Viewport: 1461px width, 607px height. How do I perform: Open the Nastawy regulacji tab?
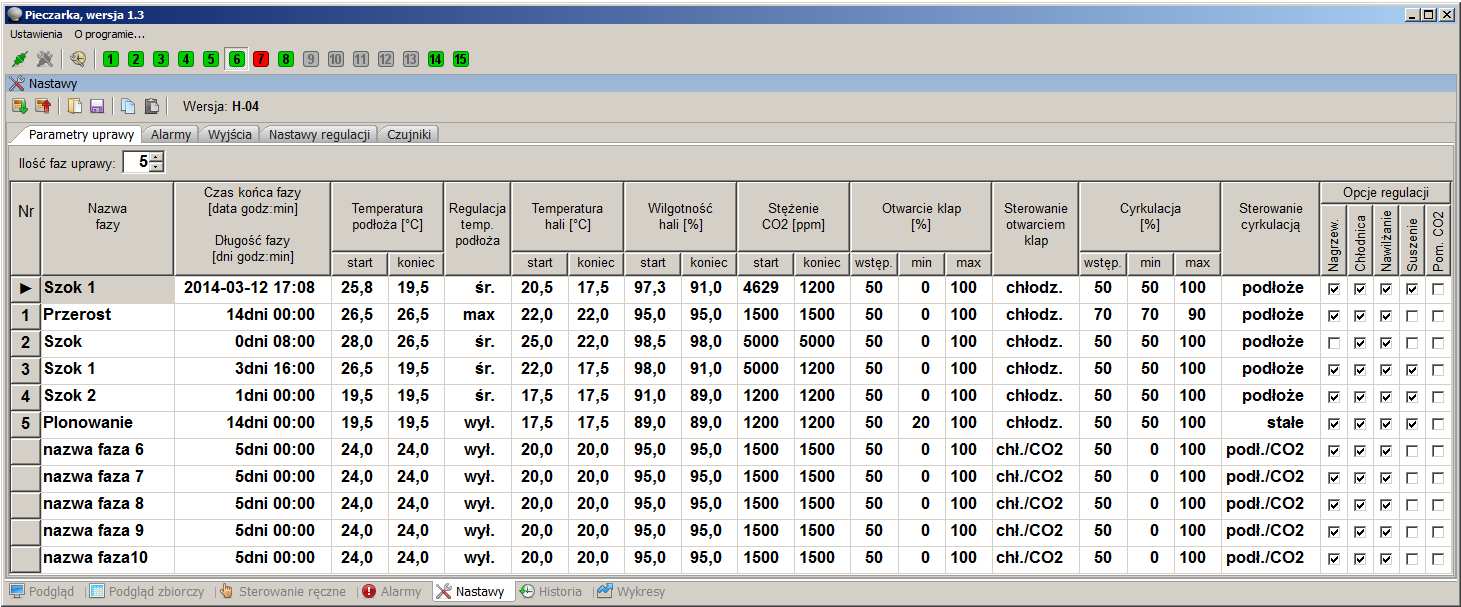(x=320, y=134)
